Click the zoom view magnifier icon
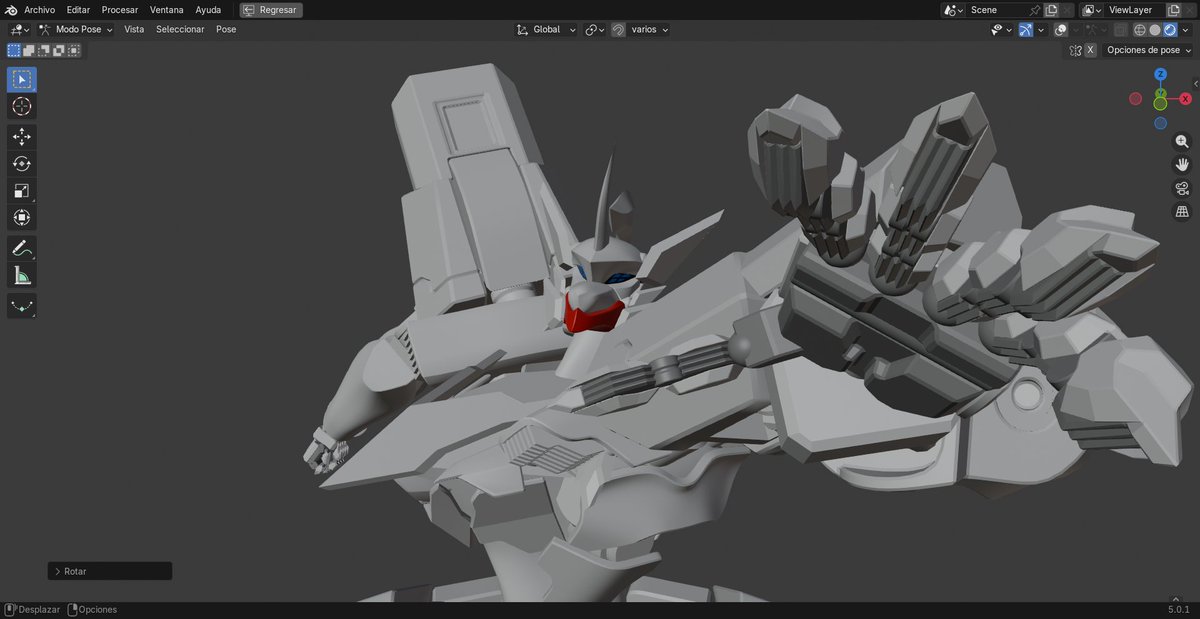This screenshot has width=1200, height=619. 1182,142
